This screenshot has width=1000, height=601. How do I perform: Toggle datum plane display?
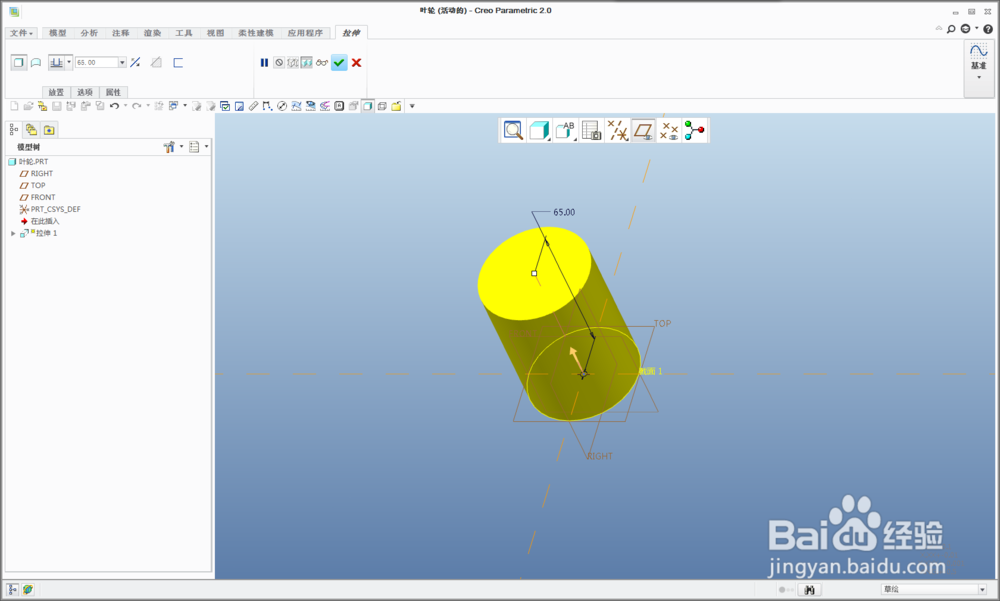pyautogui.click(x=643, y=131)
